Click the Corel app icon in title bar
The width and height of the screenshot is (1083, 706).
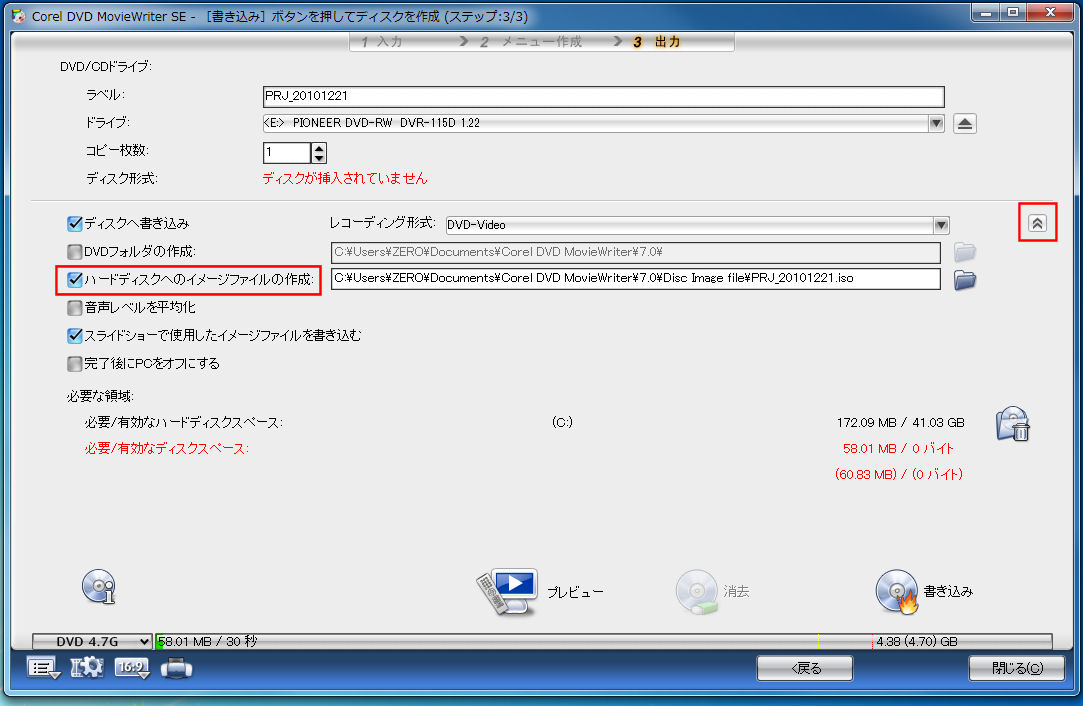19,15
